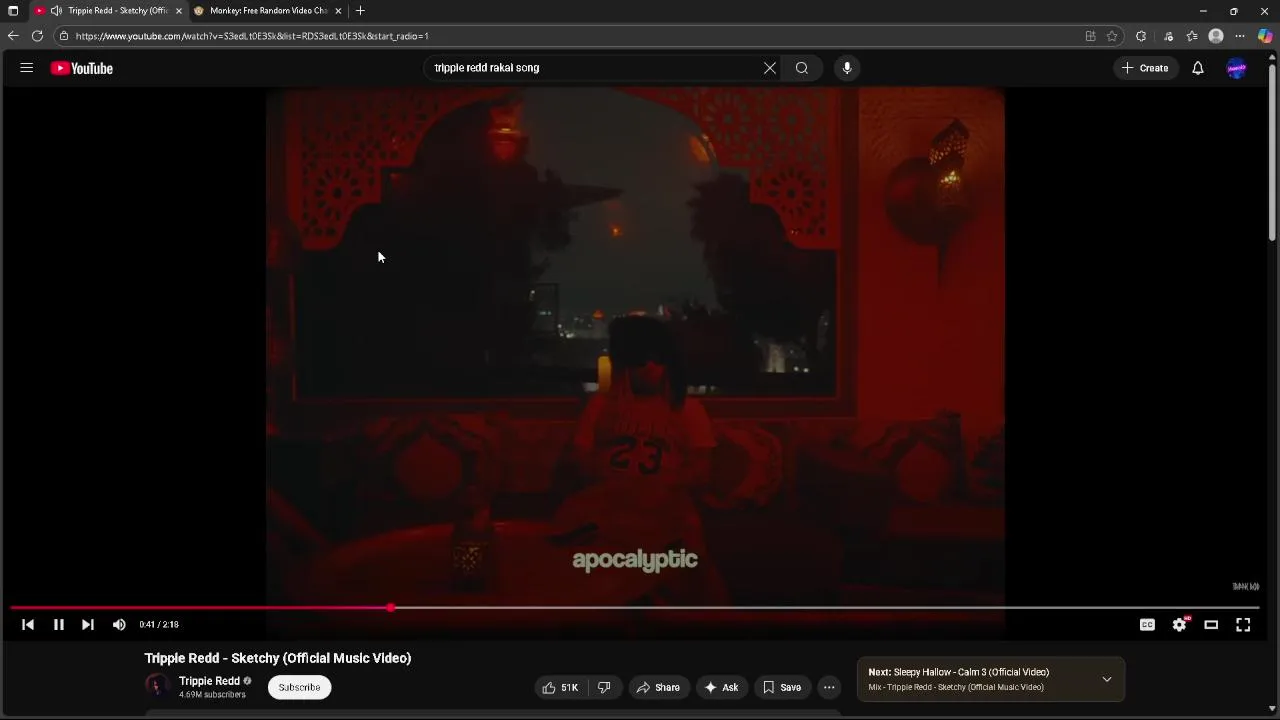This screenshot has height=720, width=1280.
Task: Open YouTube notifications bell
Action: tap(1198, 68)
